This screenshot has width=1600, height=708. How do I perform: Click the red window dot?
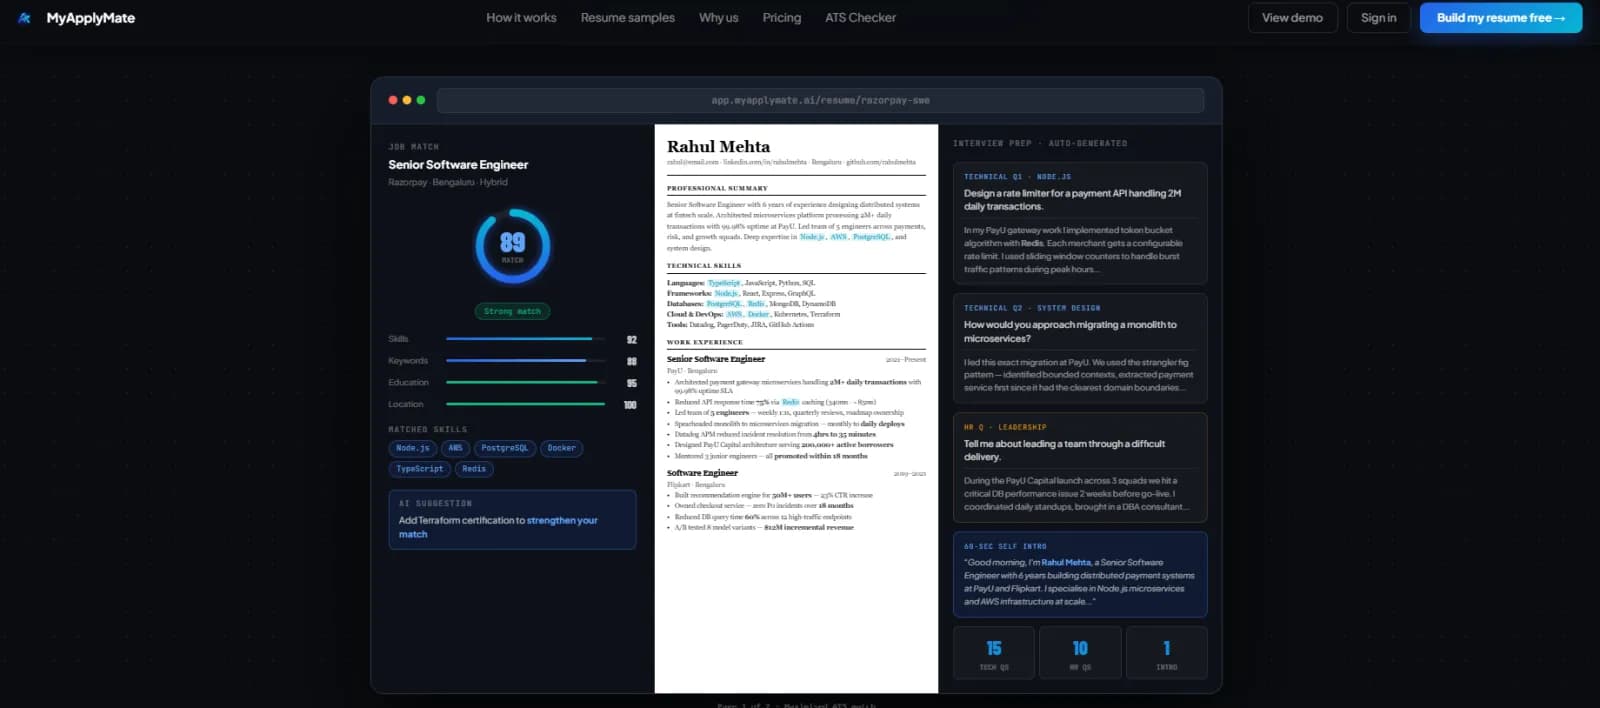click(393, 100)
